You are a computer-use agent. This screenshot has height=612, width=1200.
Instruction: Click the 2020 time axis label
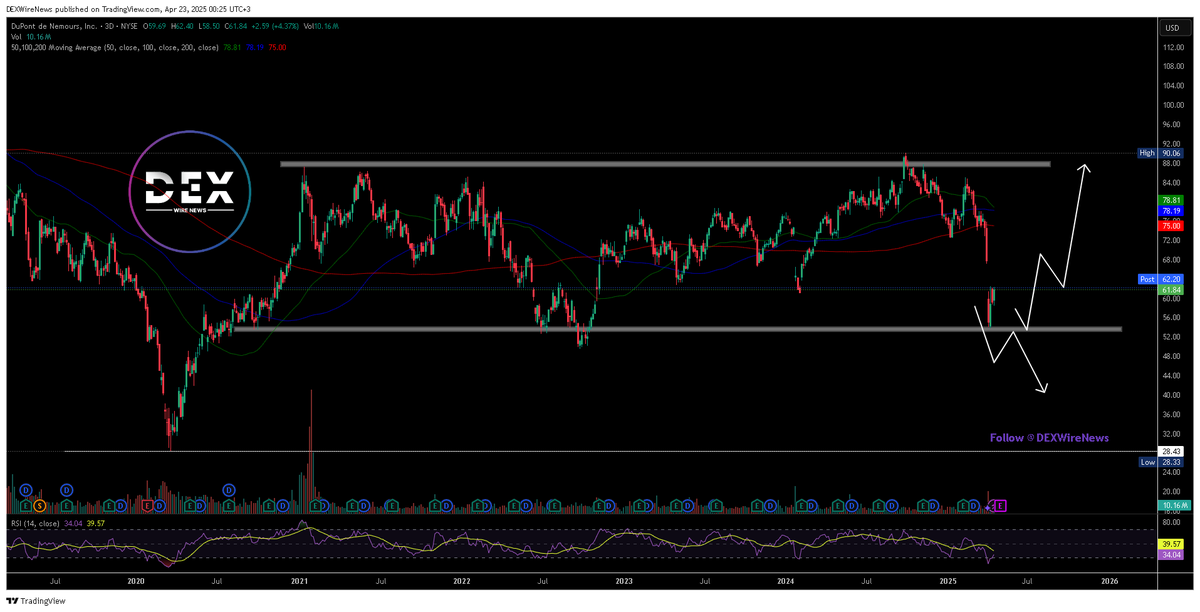136,580
